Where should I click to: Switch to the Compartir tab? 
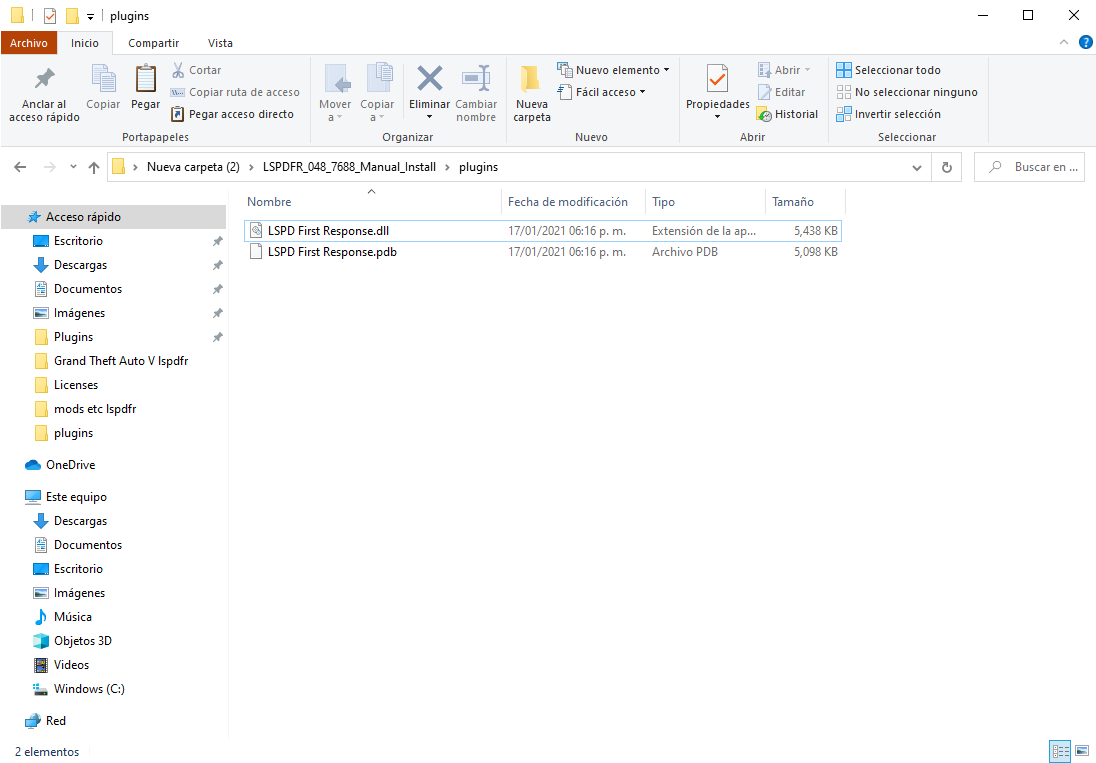(153, 43)
